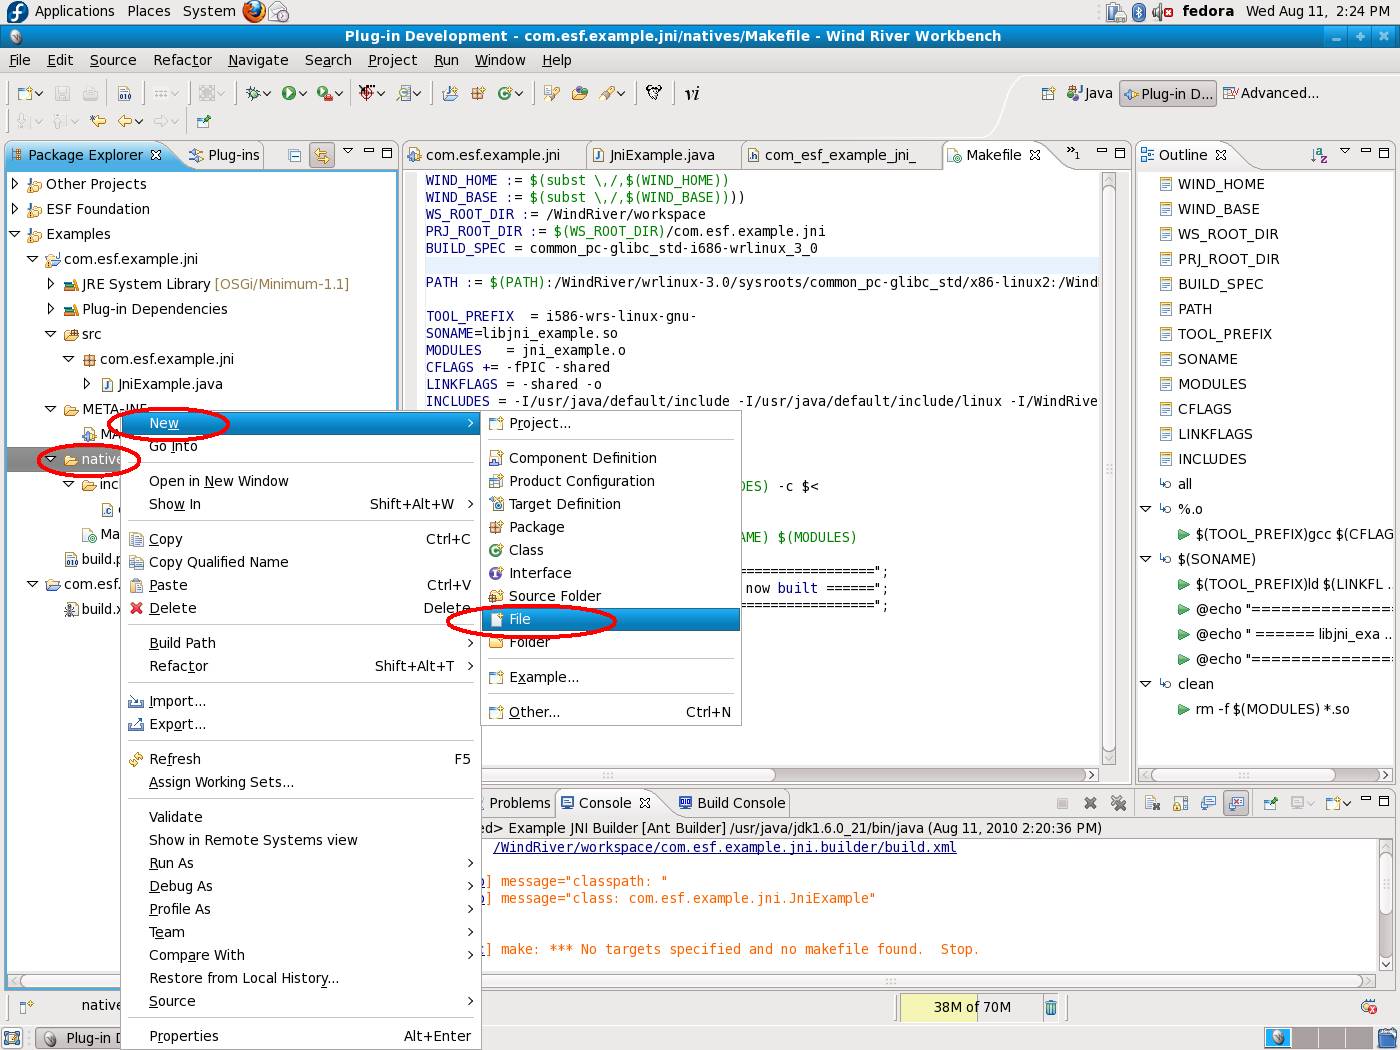
Task: Click the Clear Console icon
Action: (1152, 802)
